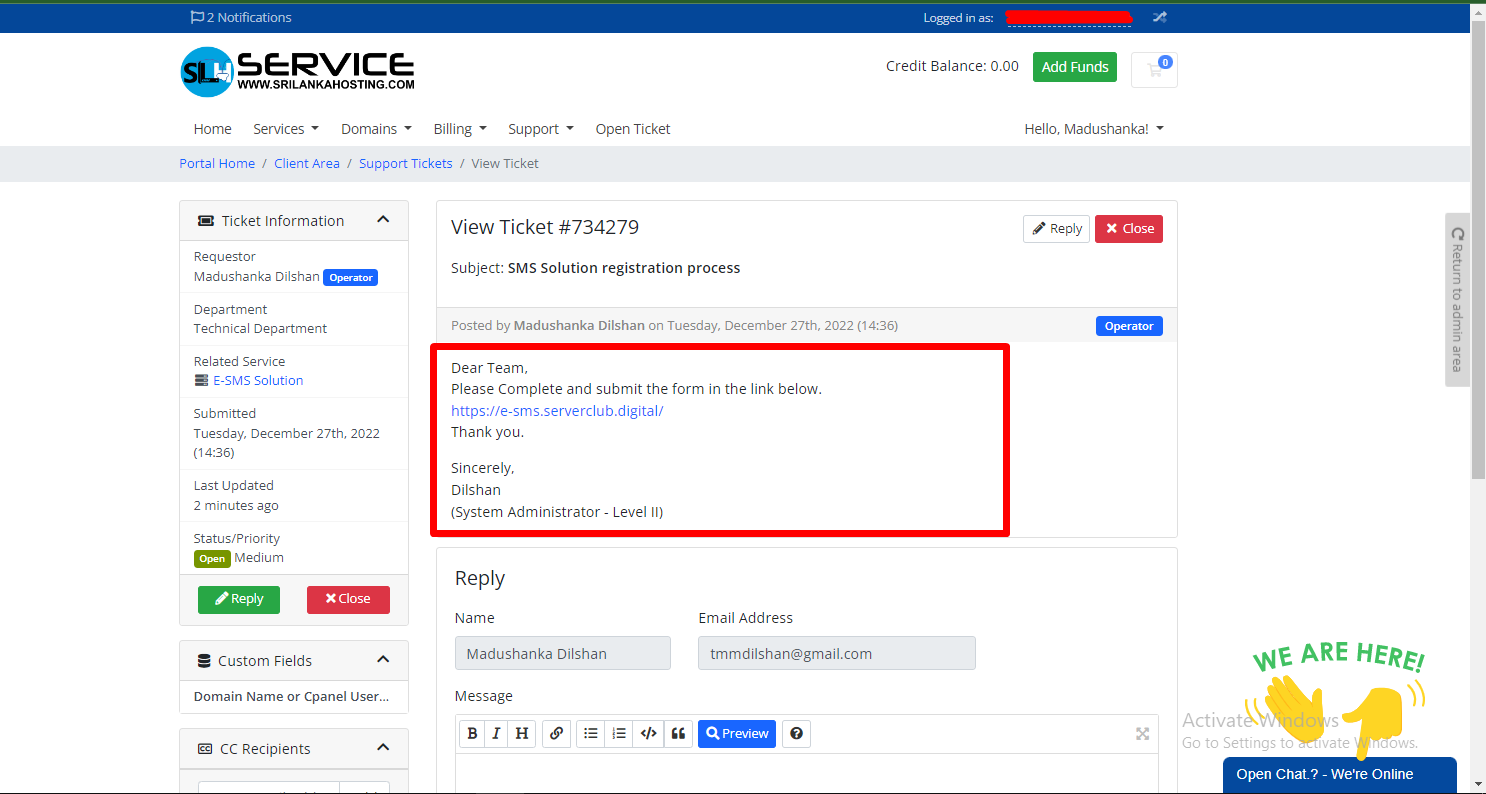This screenshot has width=1486, height=794.
Task: Open the Open Ticket menu item
Action: pos(632,129)
